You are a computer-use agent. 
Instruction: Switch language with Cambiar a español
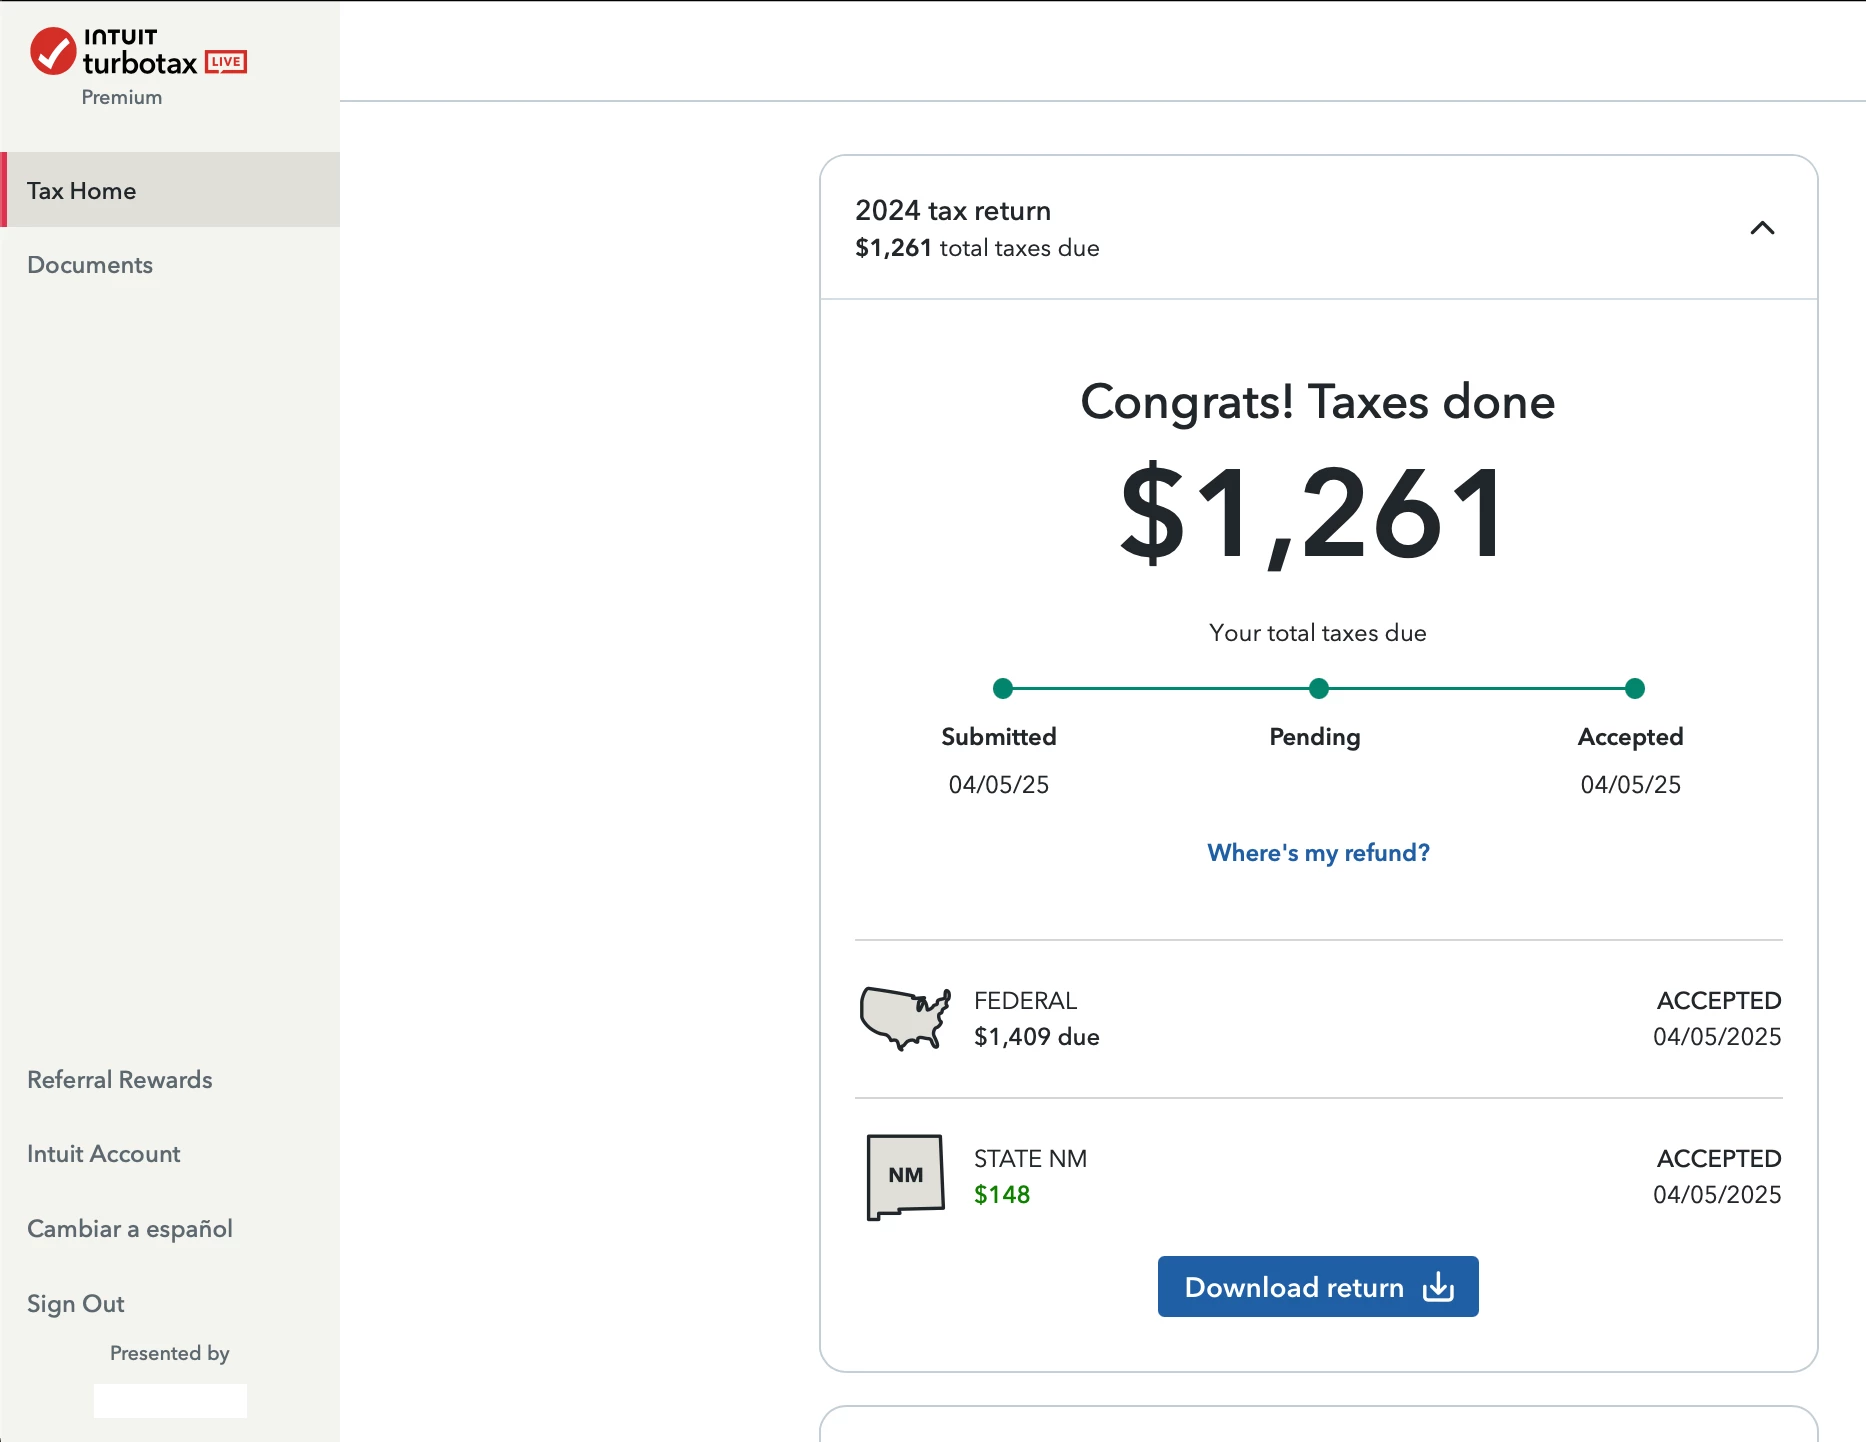130,1229
